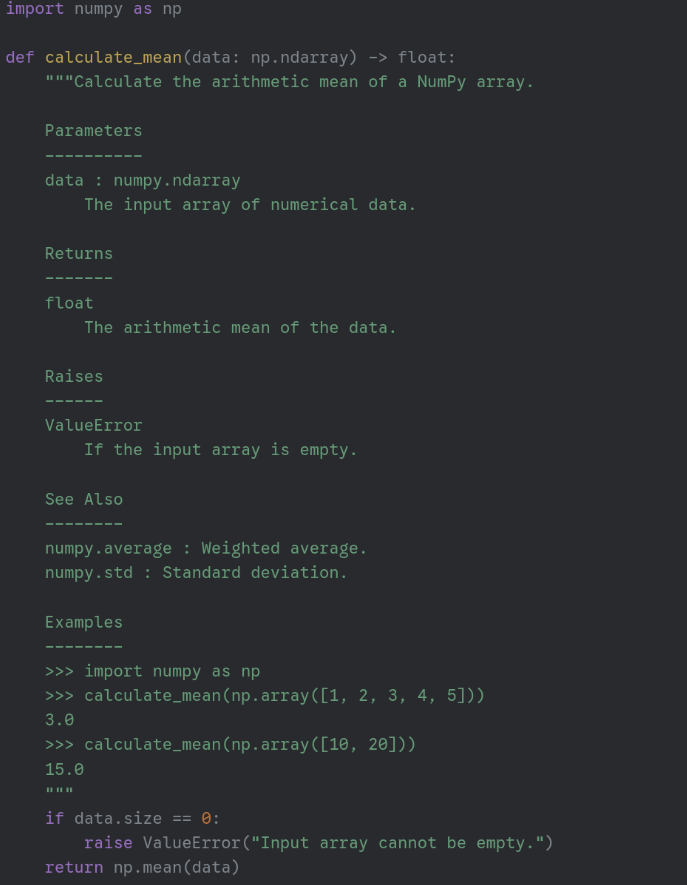Click the 'Raises' docstring heading
Image resolution: width=687 pixels, height=885 pixels.
(x=73, y=376)
